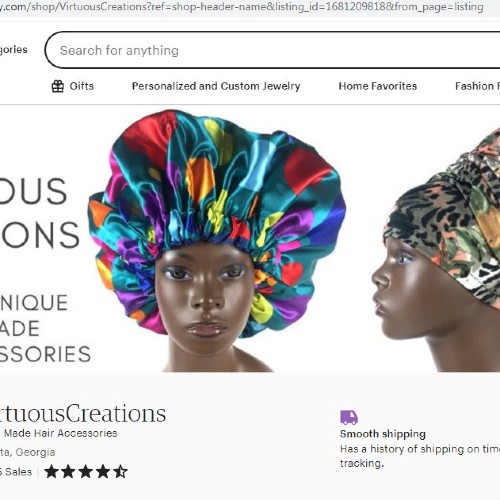The height and width of the screenshot is (500, 500).
Task: Open the Categories menu
Action: pyautogui.click(x=14, y=50)
